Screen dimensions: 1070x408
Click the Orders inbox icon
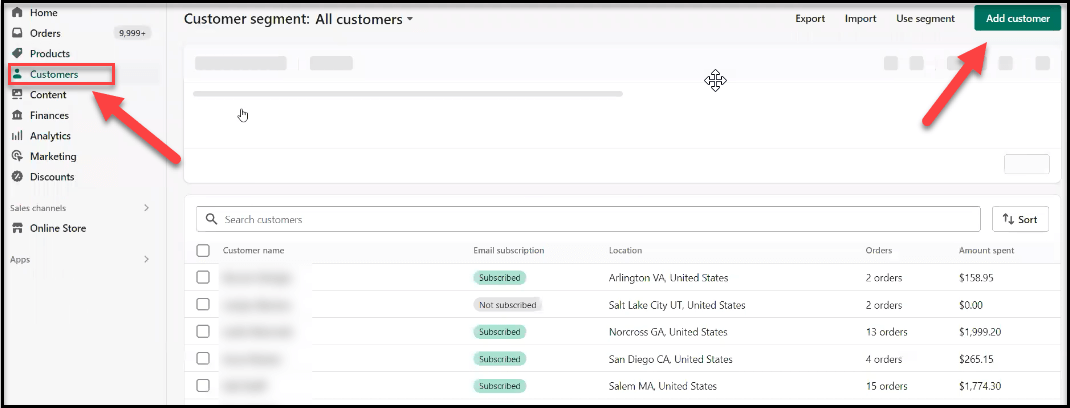coord(18,33)
